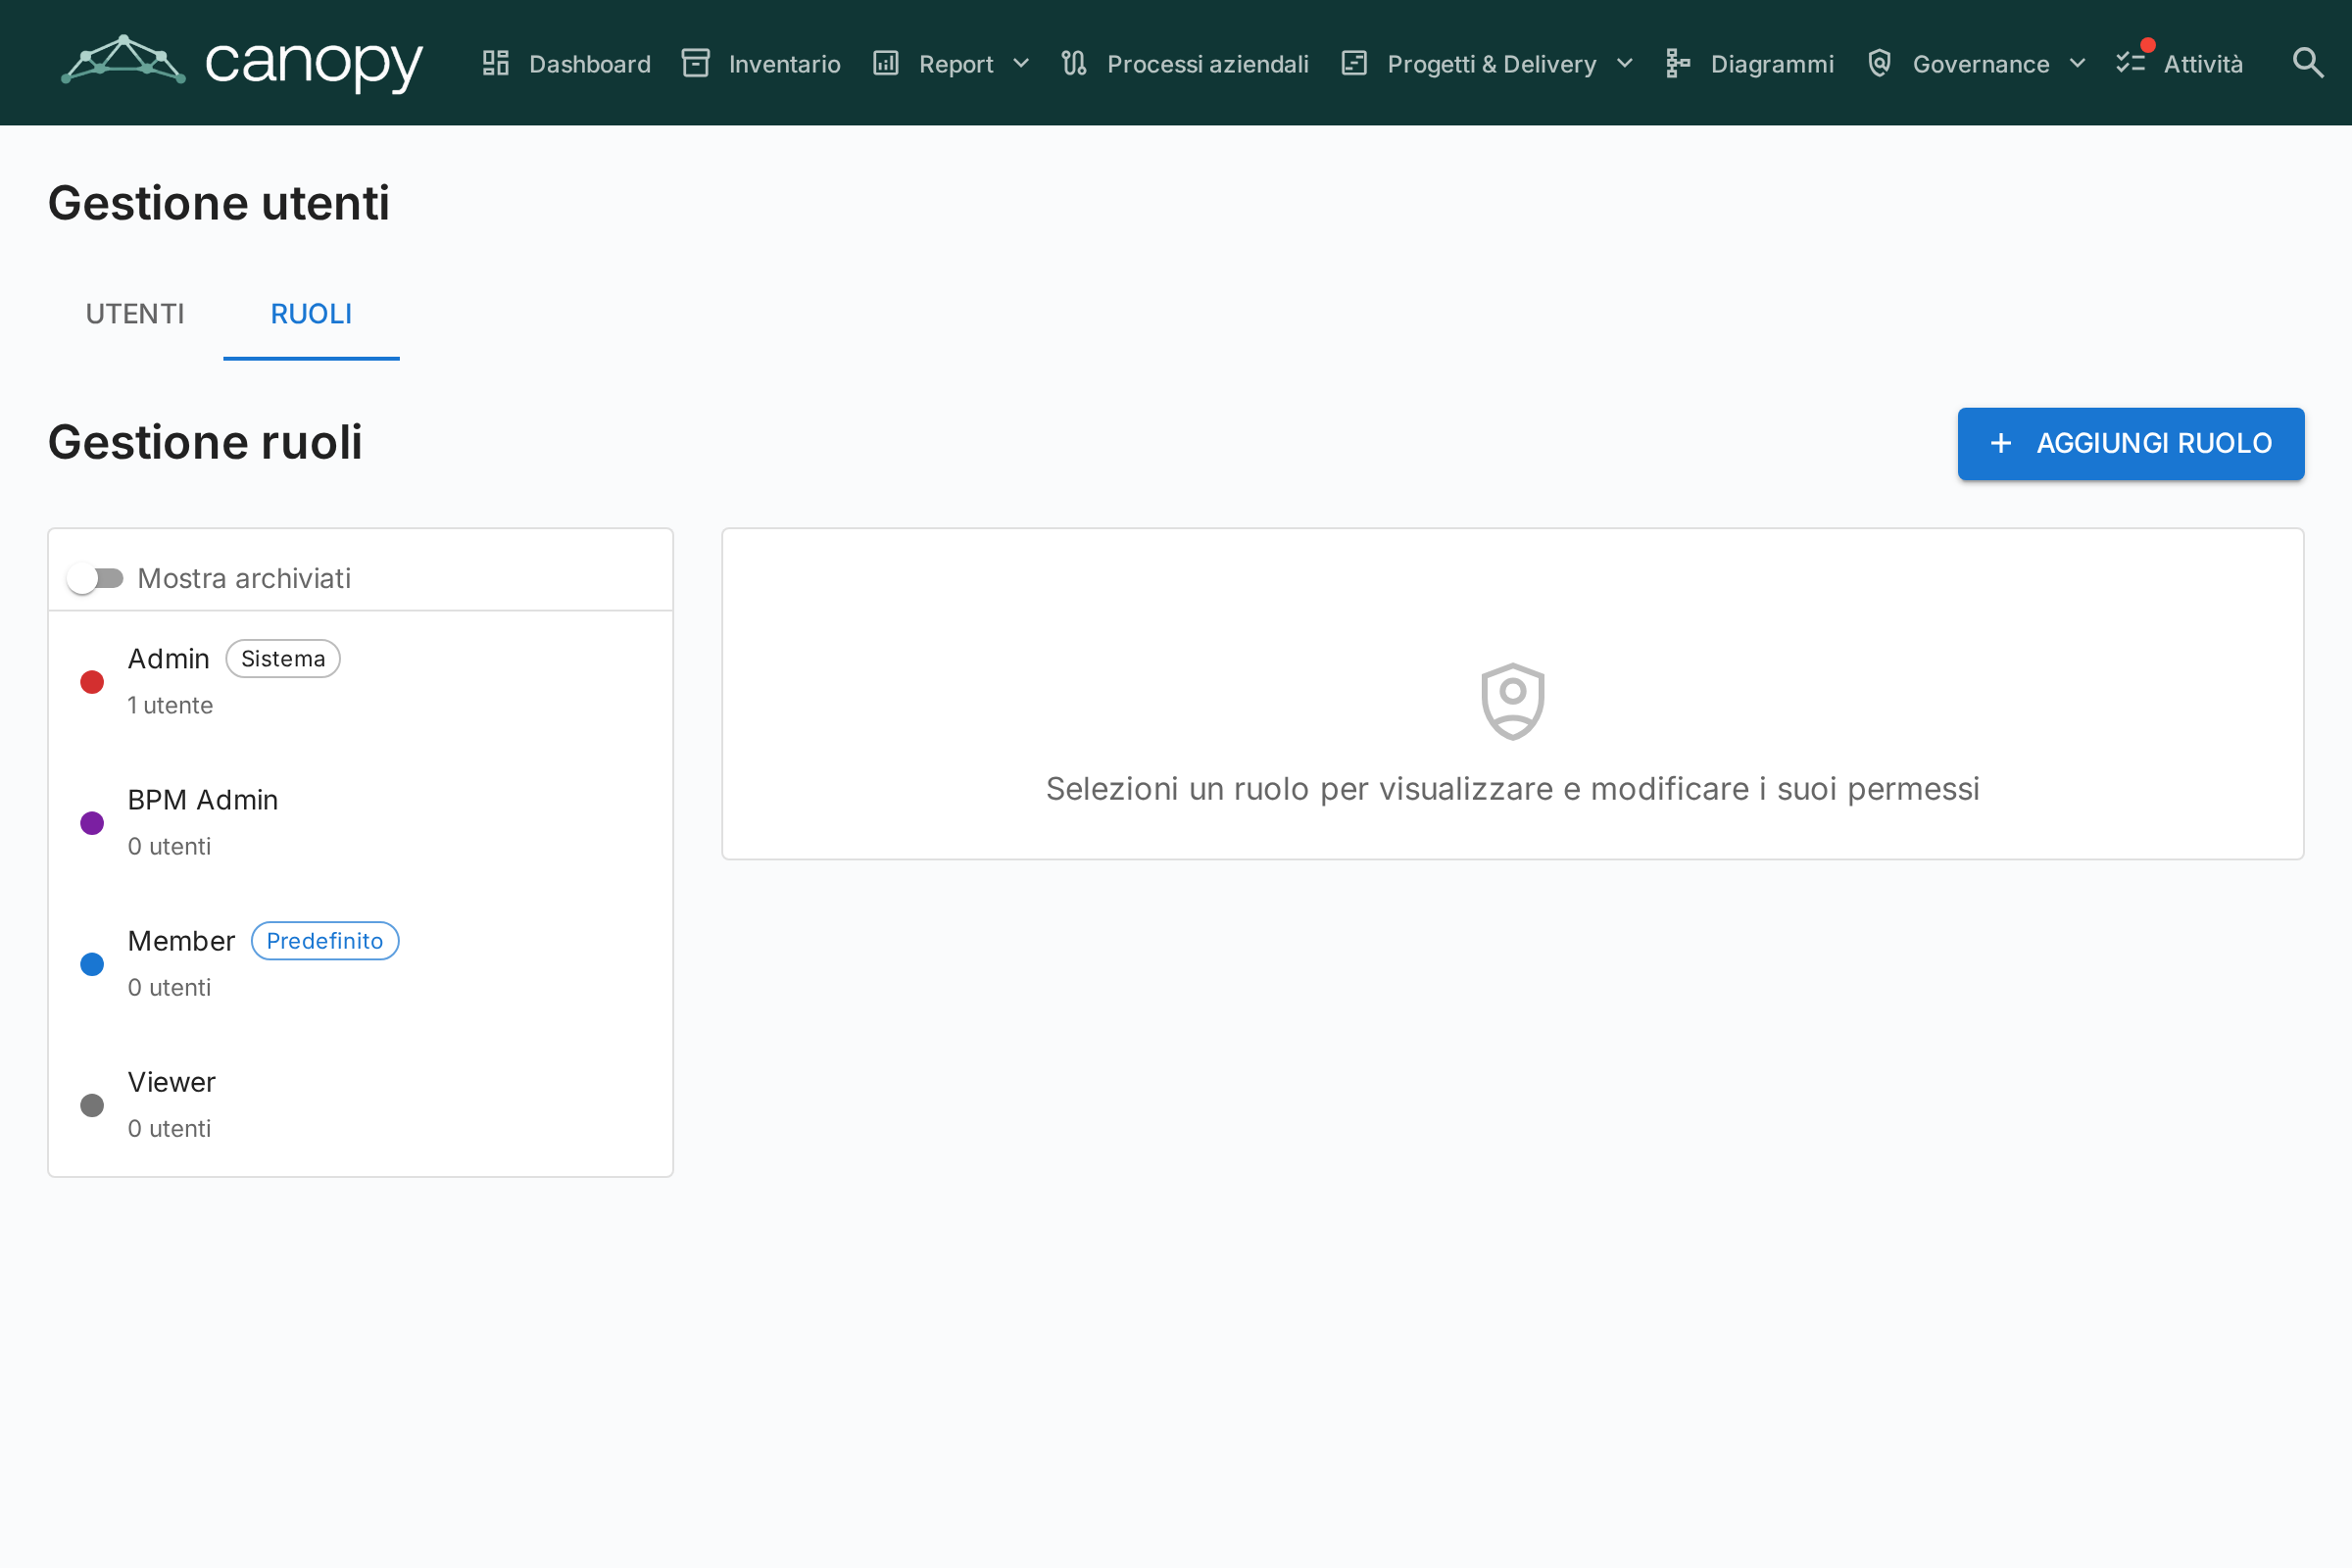Viewport: 2352px width, 1568px height.
Task: Click the Progetti & Delivery board icon
Action: (1354, 63)
